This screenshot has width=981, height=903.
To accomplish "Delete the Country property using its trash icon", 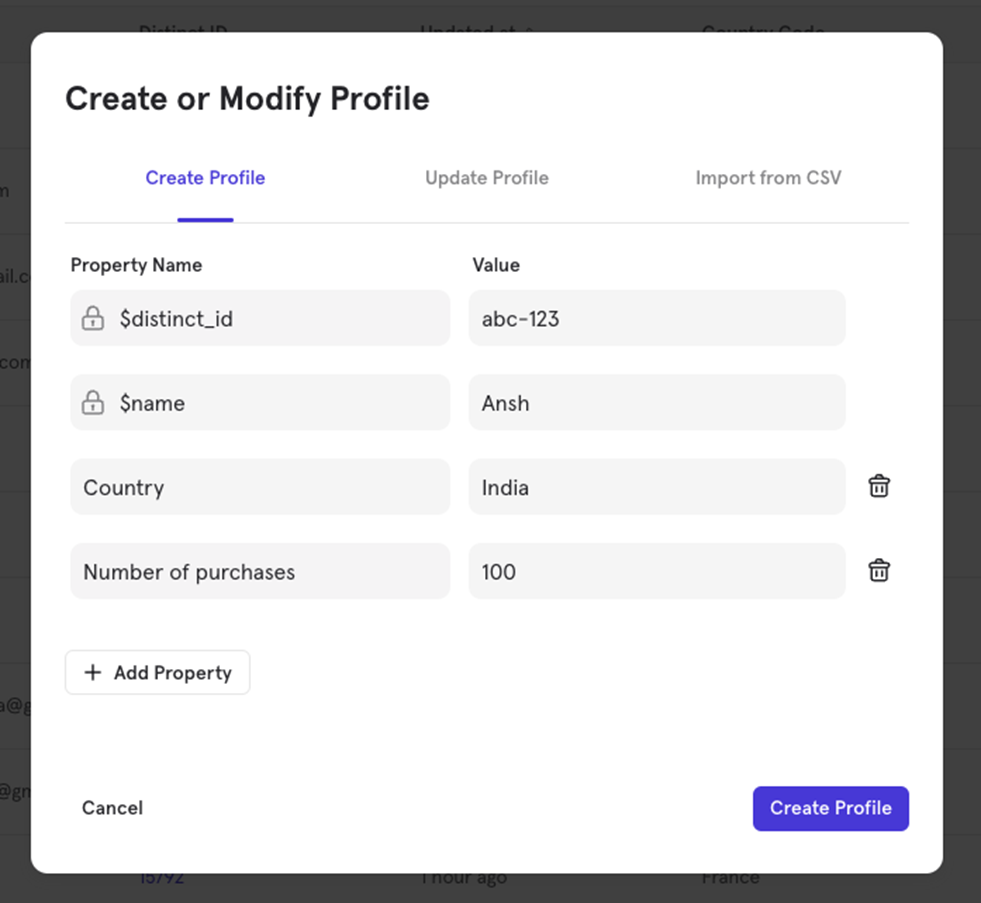I will pyautogui.click(x=878, y=486).
